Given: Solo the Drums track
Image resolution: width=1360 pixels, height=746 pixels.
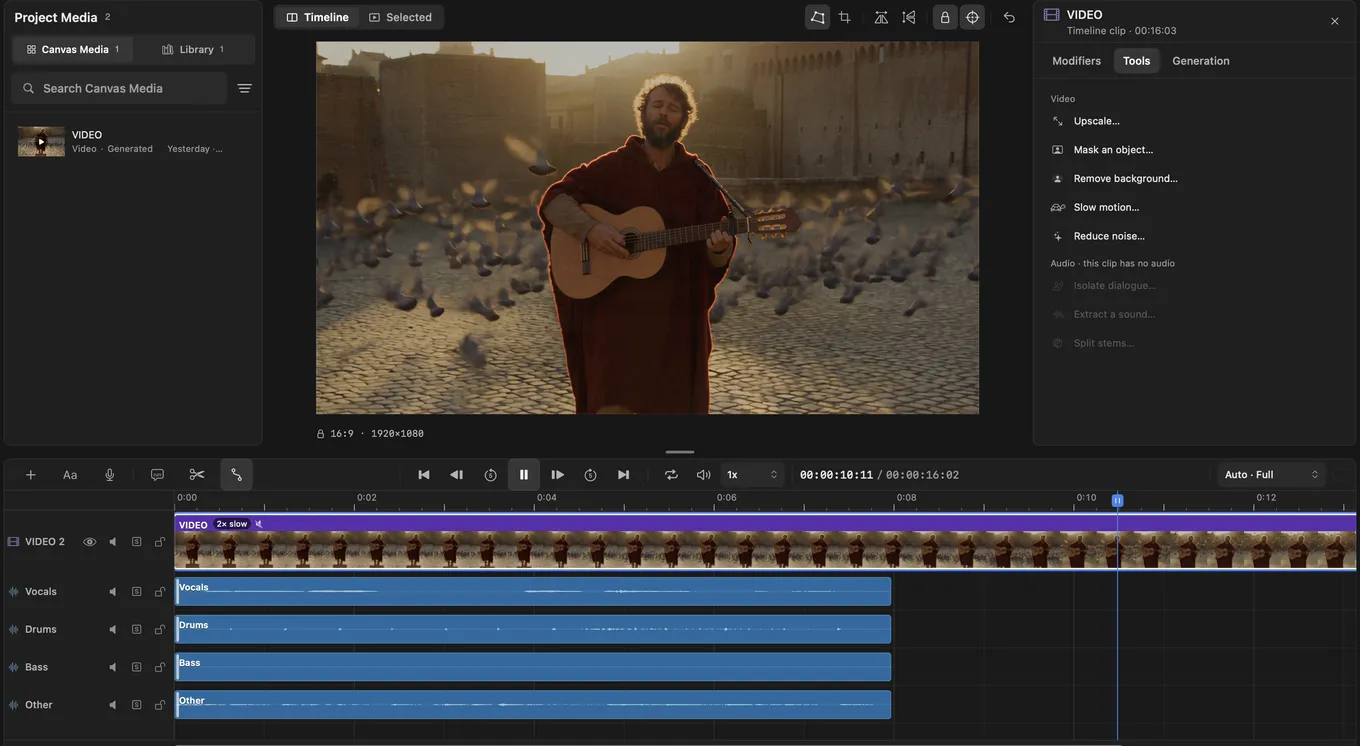Looking at the screenshot, I should (x=137, y=630).
